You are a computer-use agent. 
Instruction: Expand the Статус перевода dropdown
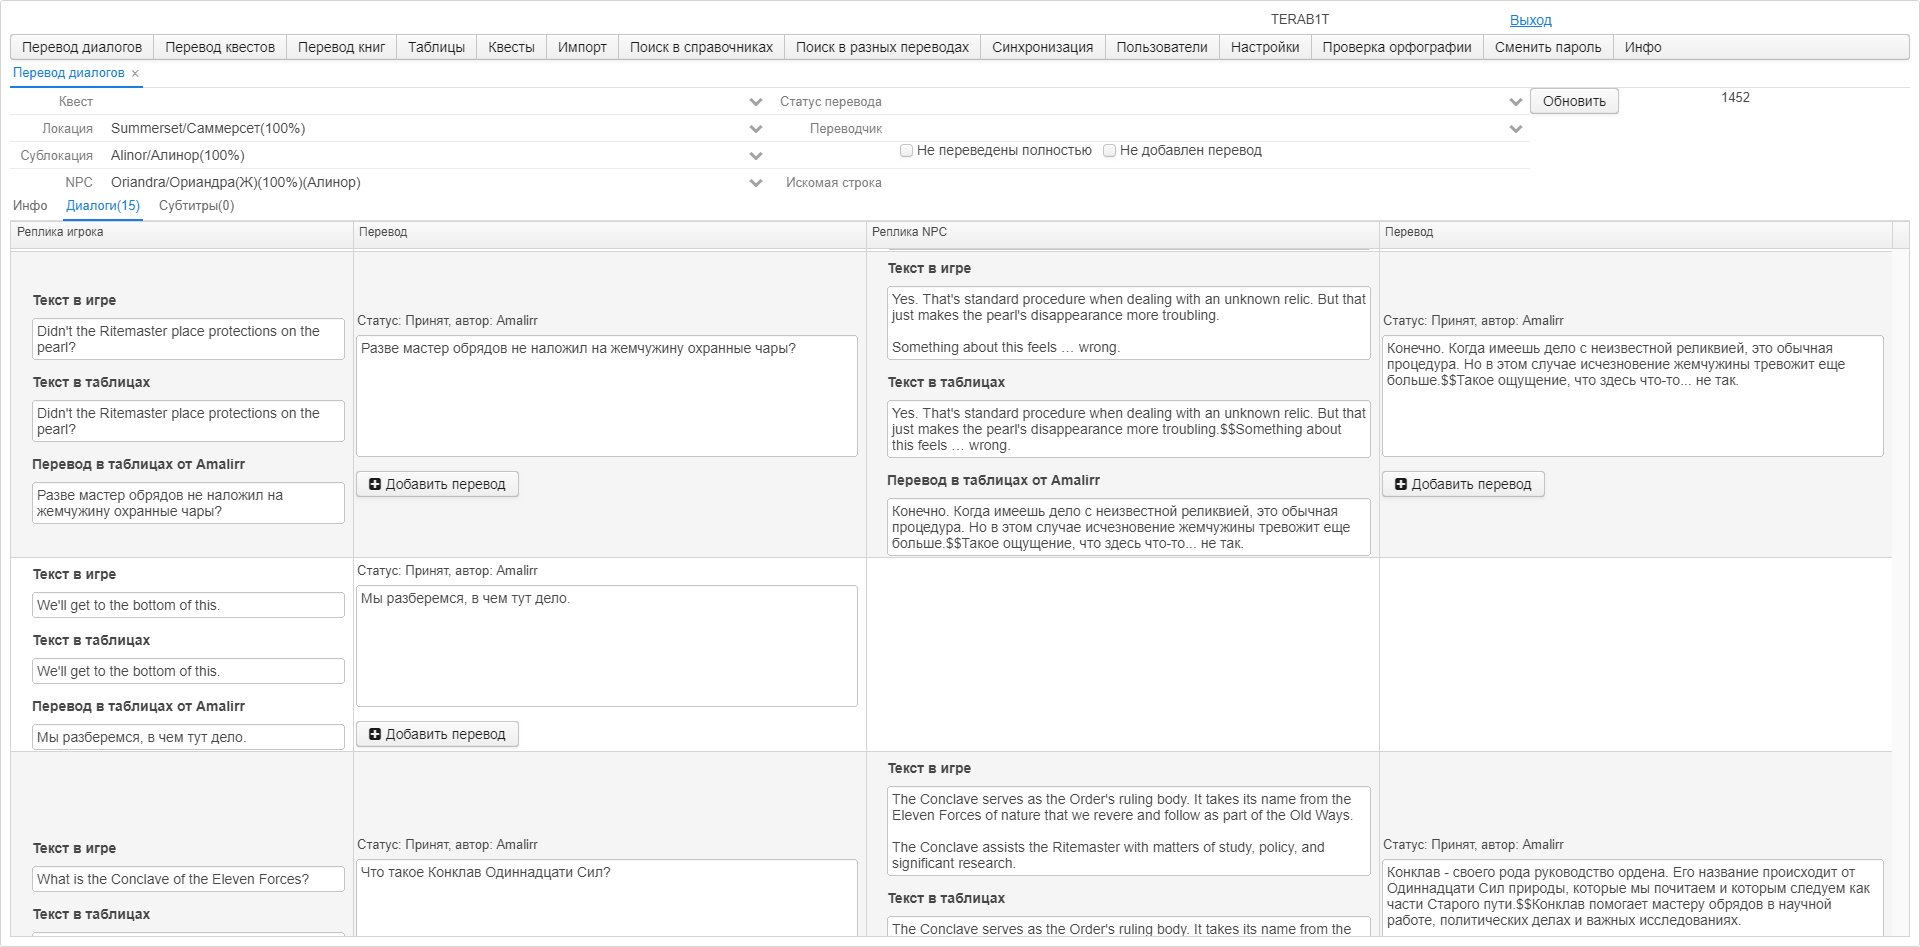(1516, 102)
